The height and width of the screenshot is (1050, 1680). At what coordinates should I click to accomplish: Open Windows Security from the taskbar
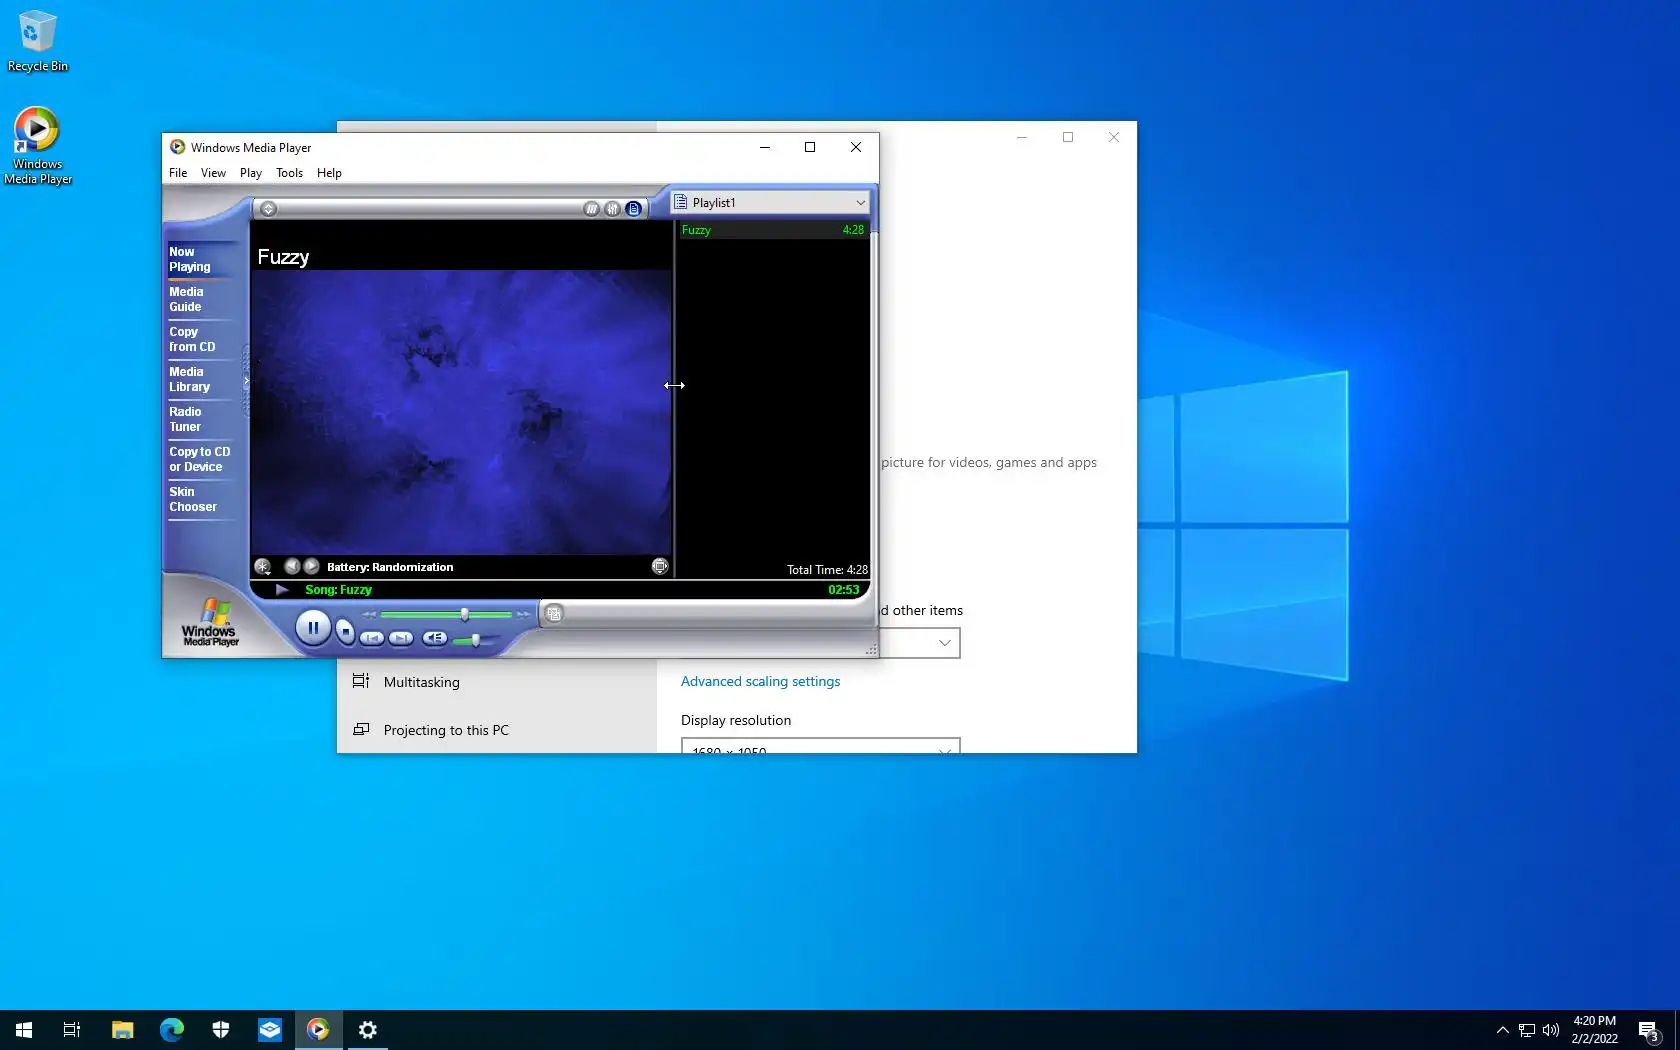[220, 1030]
